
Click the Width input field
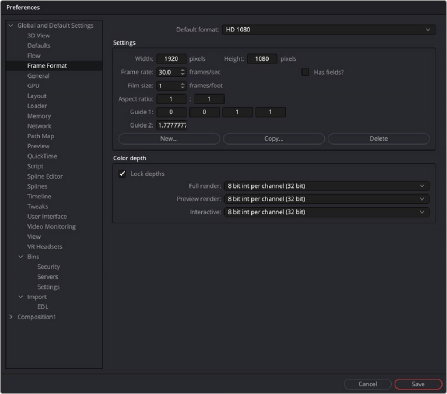click(x=171, y=59)
